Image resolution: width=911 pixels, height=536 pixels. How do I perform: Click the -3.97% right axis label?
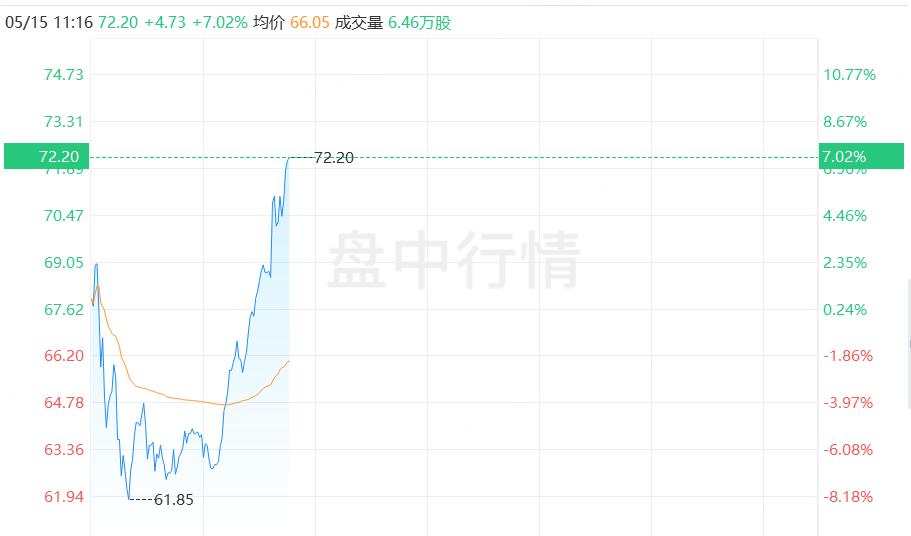(848, 402)
